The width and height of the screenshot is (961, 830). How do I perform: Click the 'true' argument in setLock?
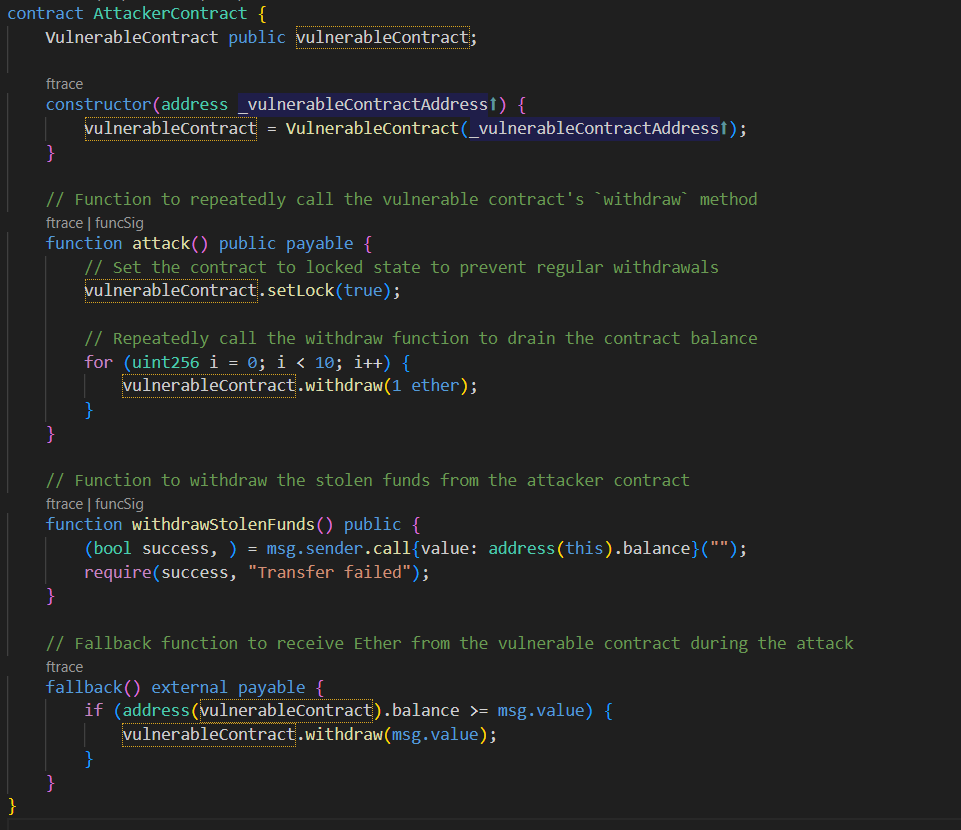tap(363, 291)
